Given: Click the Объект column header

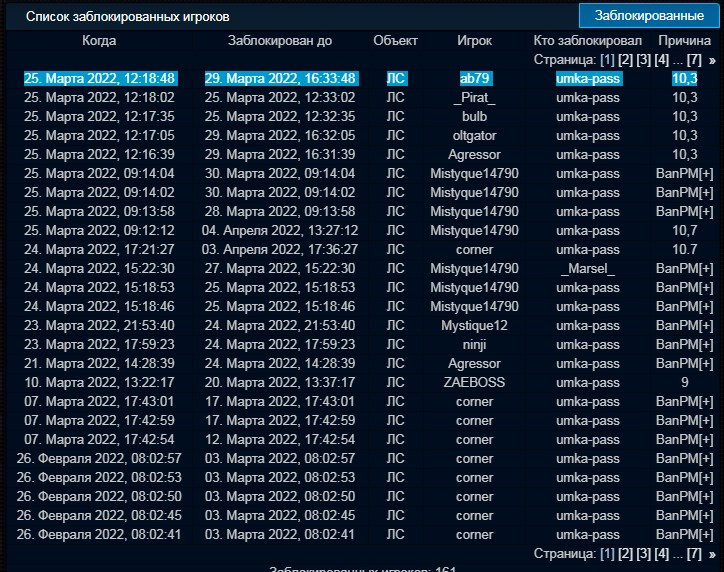Looking at the screenshot, I should click(x=395, y=41).
